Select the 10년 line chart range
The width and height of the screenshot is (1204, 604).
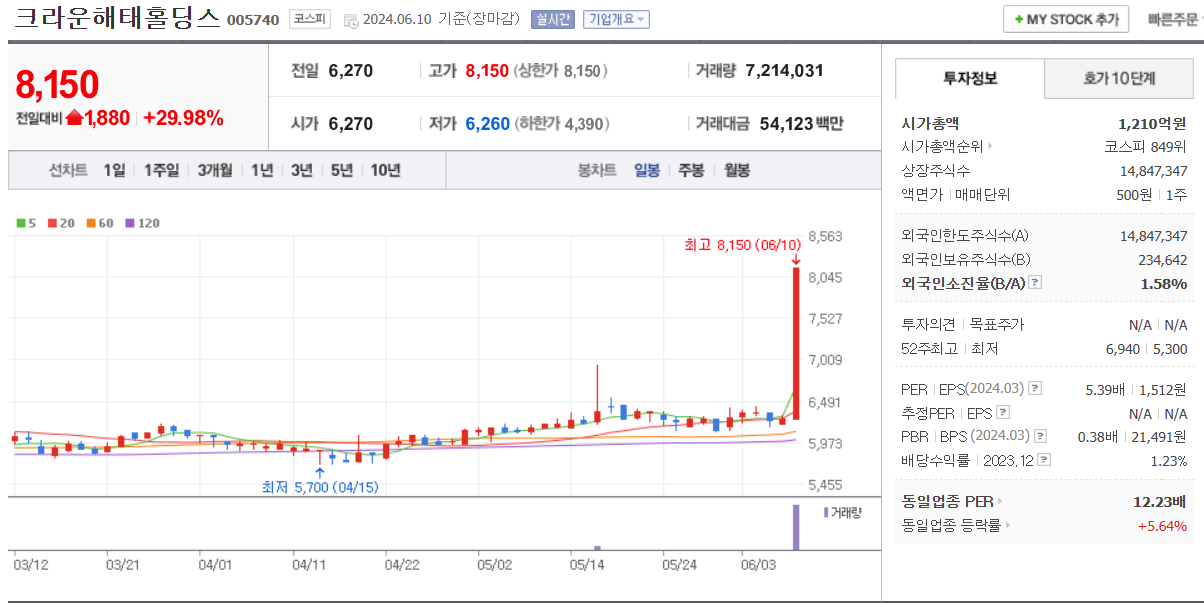385,170
